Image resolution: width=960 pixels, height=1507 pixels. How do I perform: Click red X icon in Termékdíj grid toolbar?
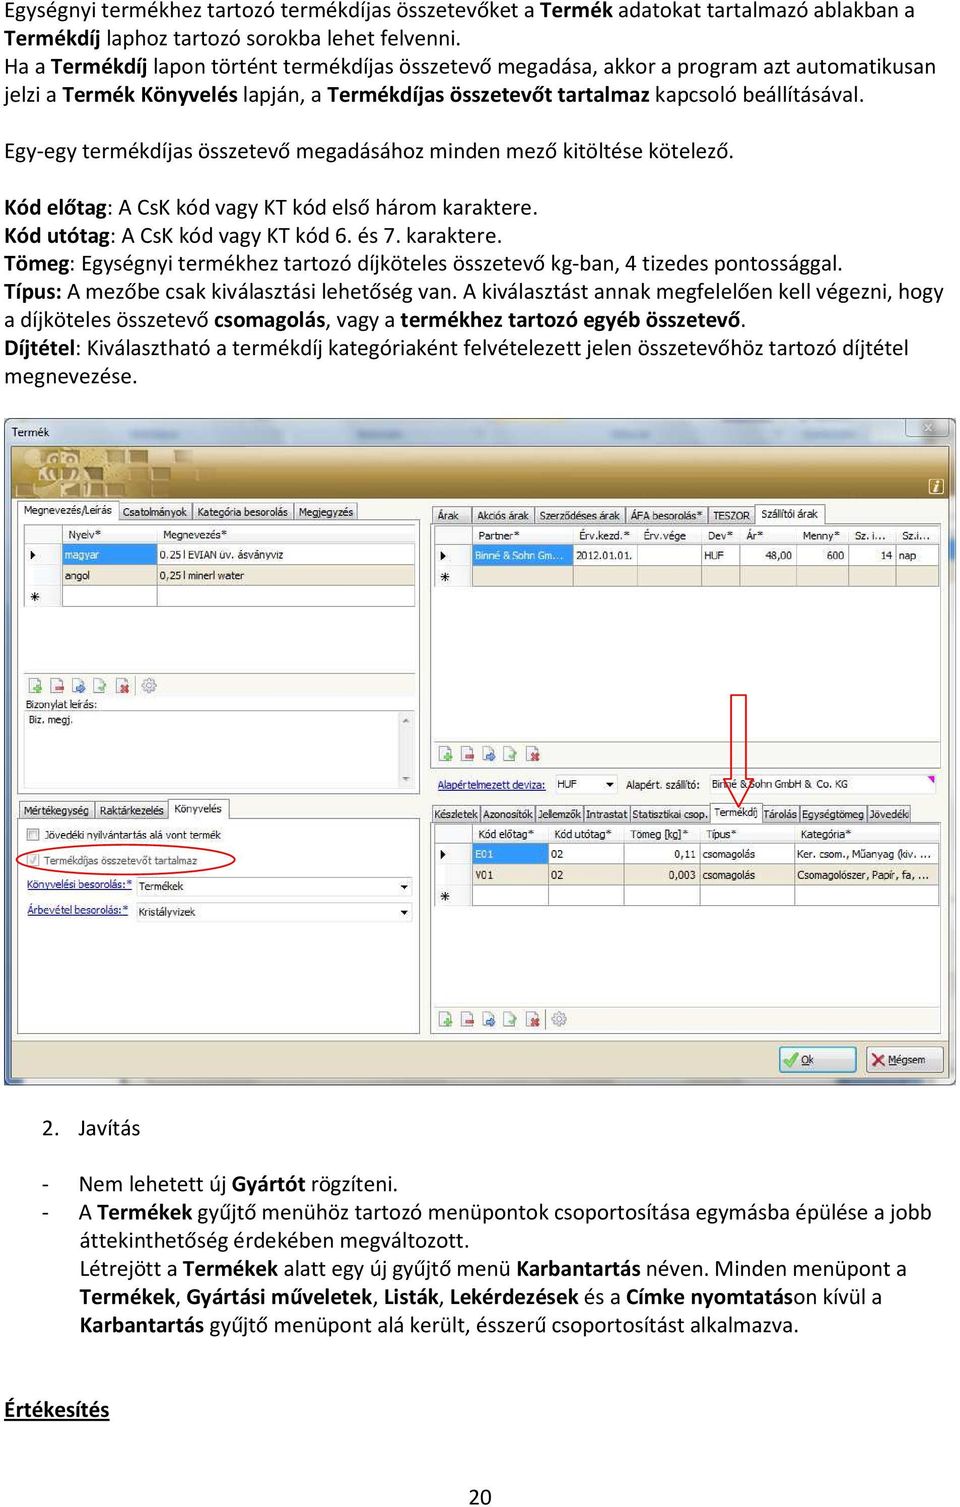[x=533, y=1019]
